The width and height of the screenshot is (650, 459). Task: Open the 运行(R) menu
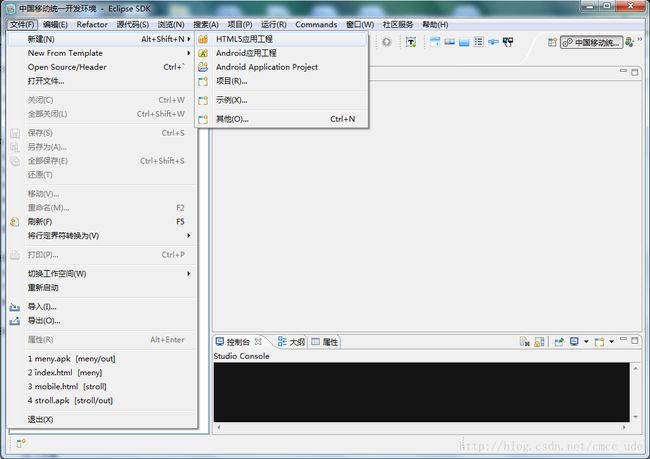274,24
